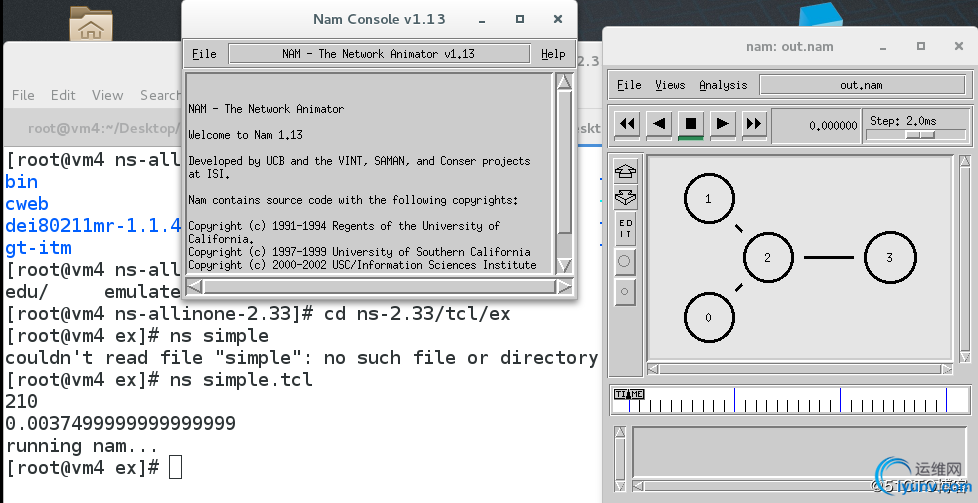Click the bottom annotation list box
This screenshot has height=503, width=978.
[799, 453]
